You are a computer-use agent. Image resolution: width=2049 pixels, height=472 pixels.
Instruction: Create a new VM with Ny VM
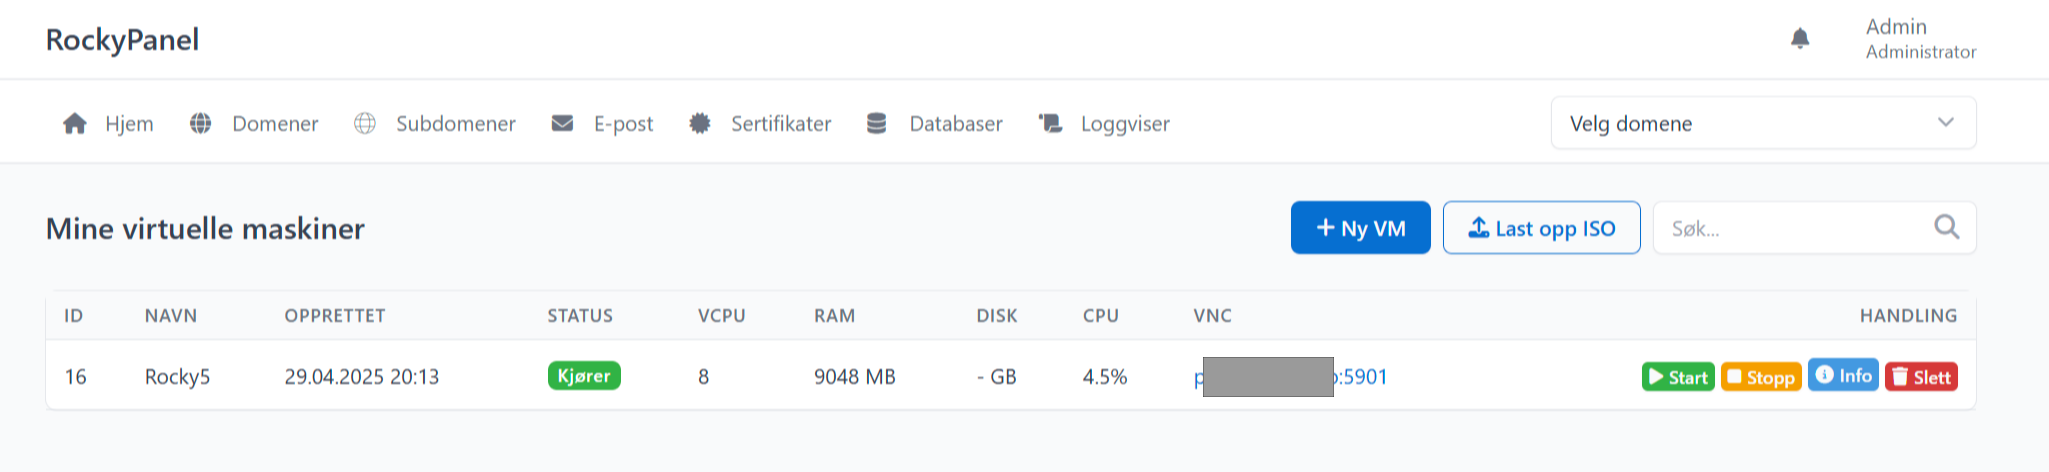click(1360, 228)
